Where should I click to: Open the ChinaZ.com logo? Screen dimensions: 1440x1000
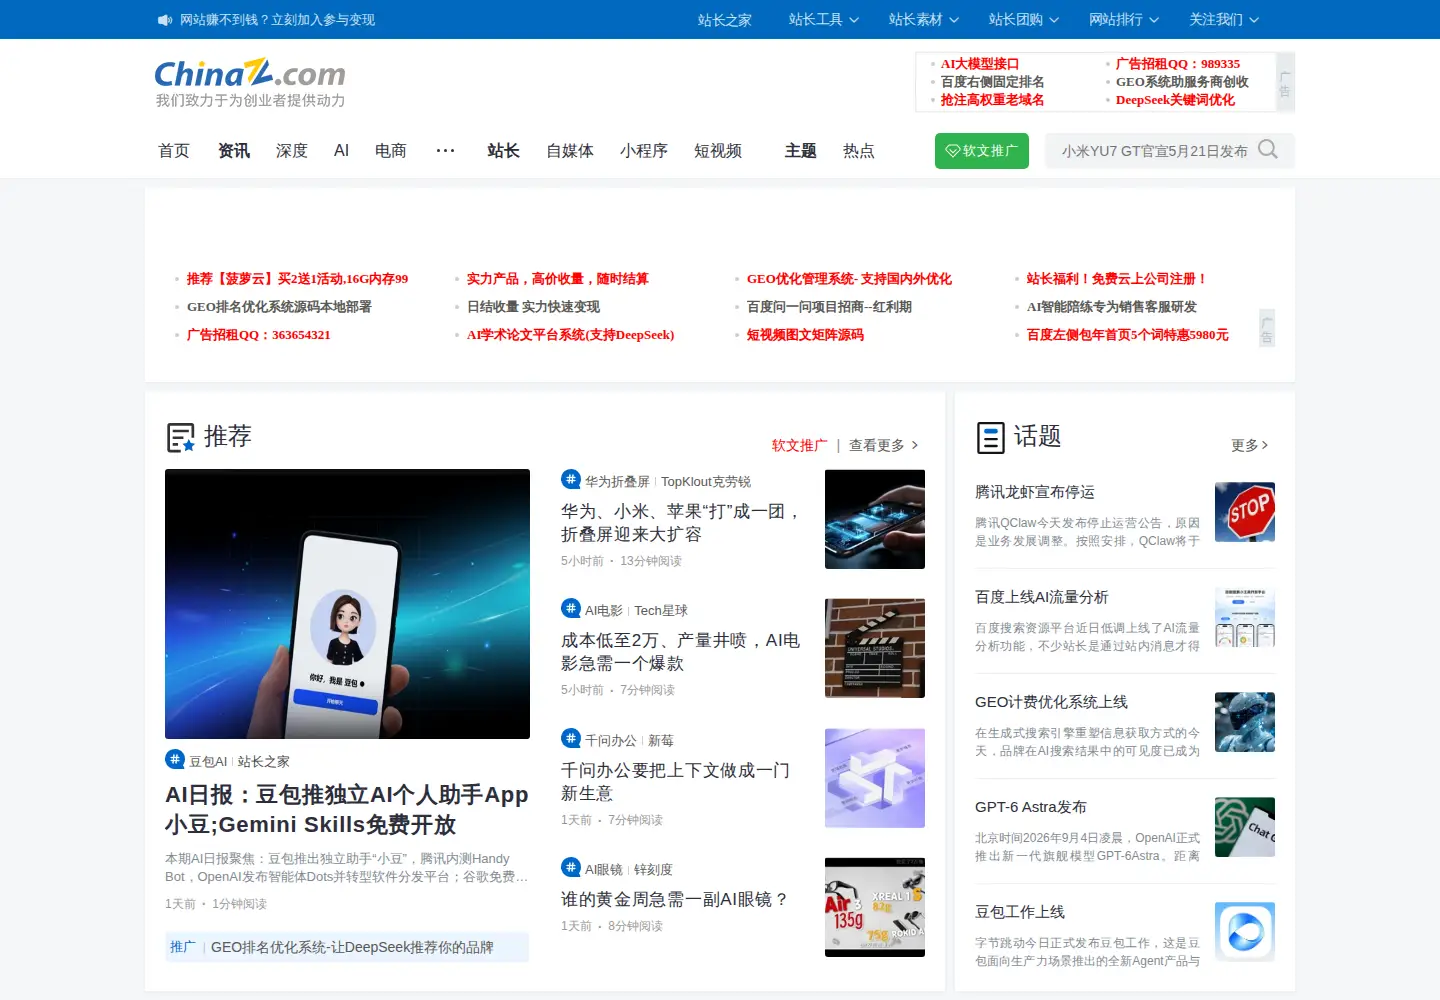[x=250, y=74]
